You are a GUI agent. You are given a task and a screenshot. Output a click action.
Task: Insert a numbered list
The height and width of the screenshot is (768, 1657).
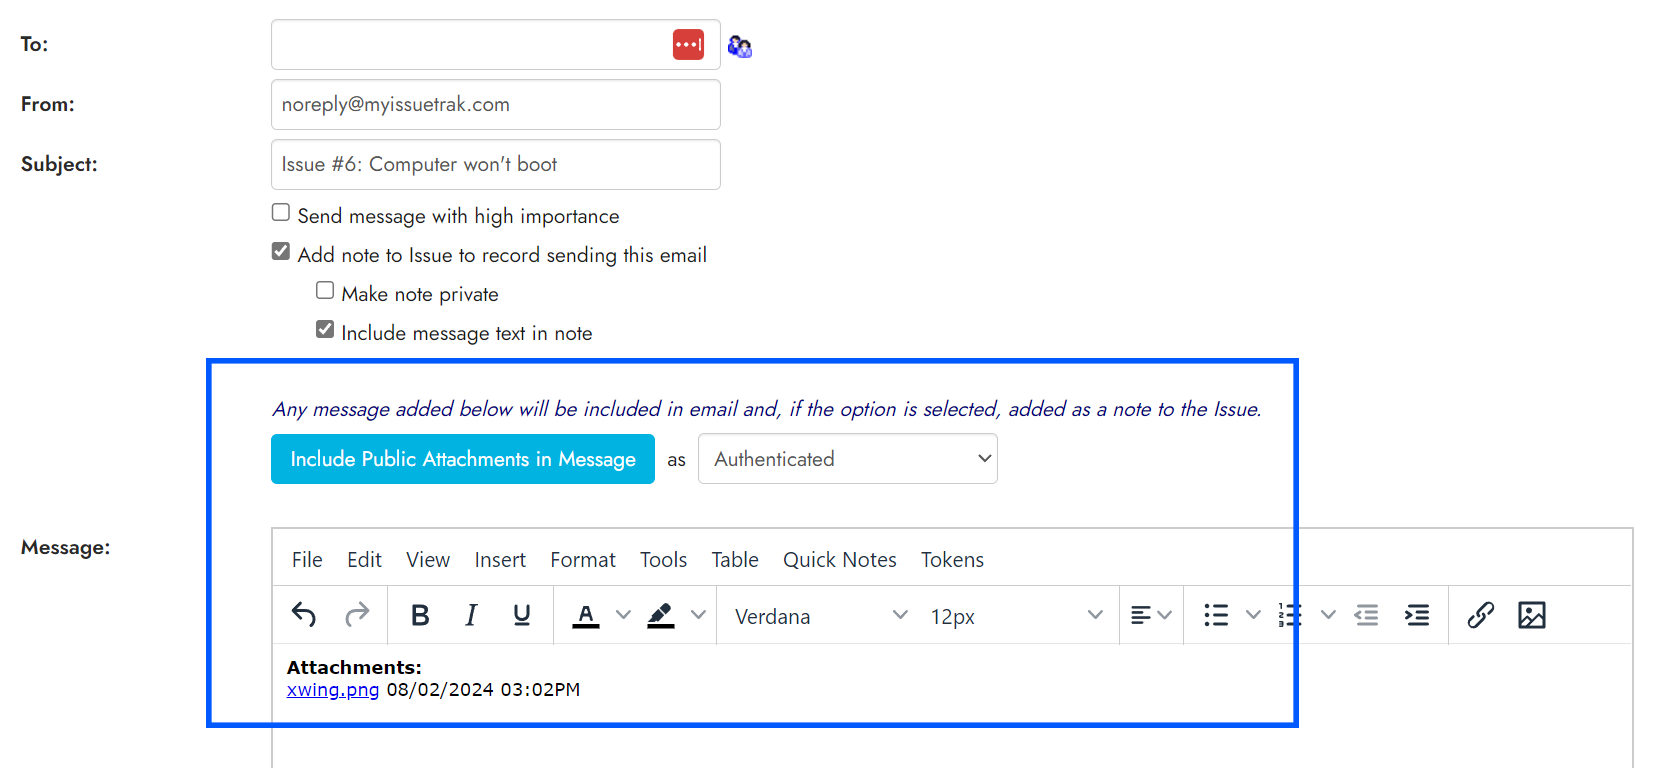[1290, 615]
